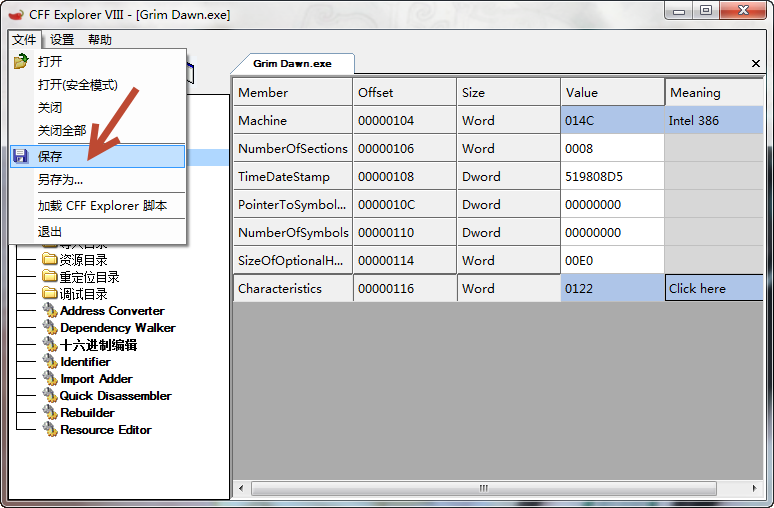The width and height of the screenshot is (774, 508).
Task: Open the 十六进制编辑 hex editor
Action: (98, 345)
